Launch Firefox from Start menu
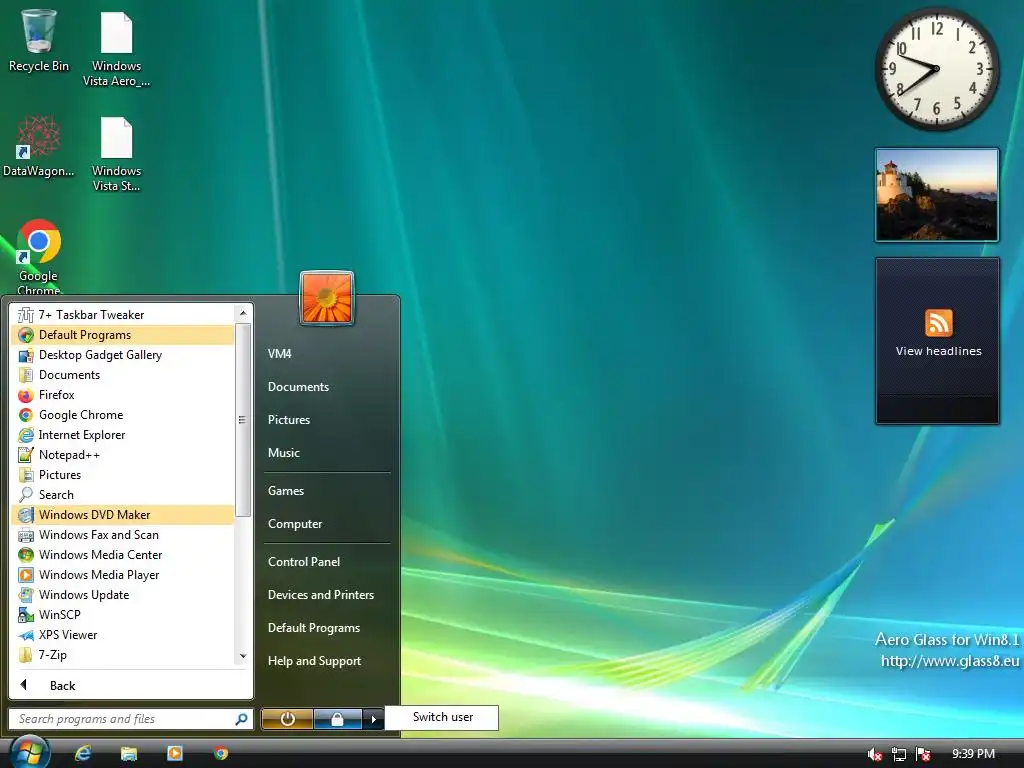1024x768 pixels. (x=123, y=395)
